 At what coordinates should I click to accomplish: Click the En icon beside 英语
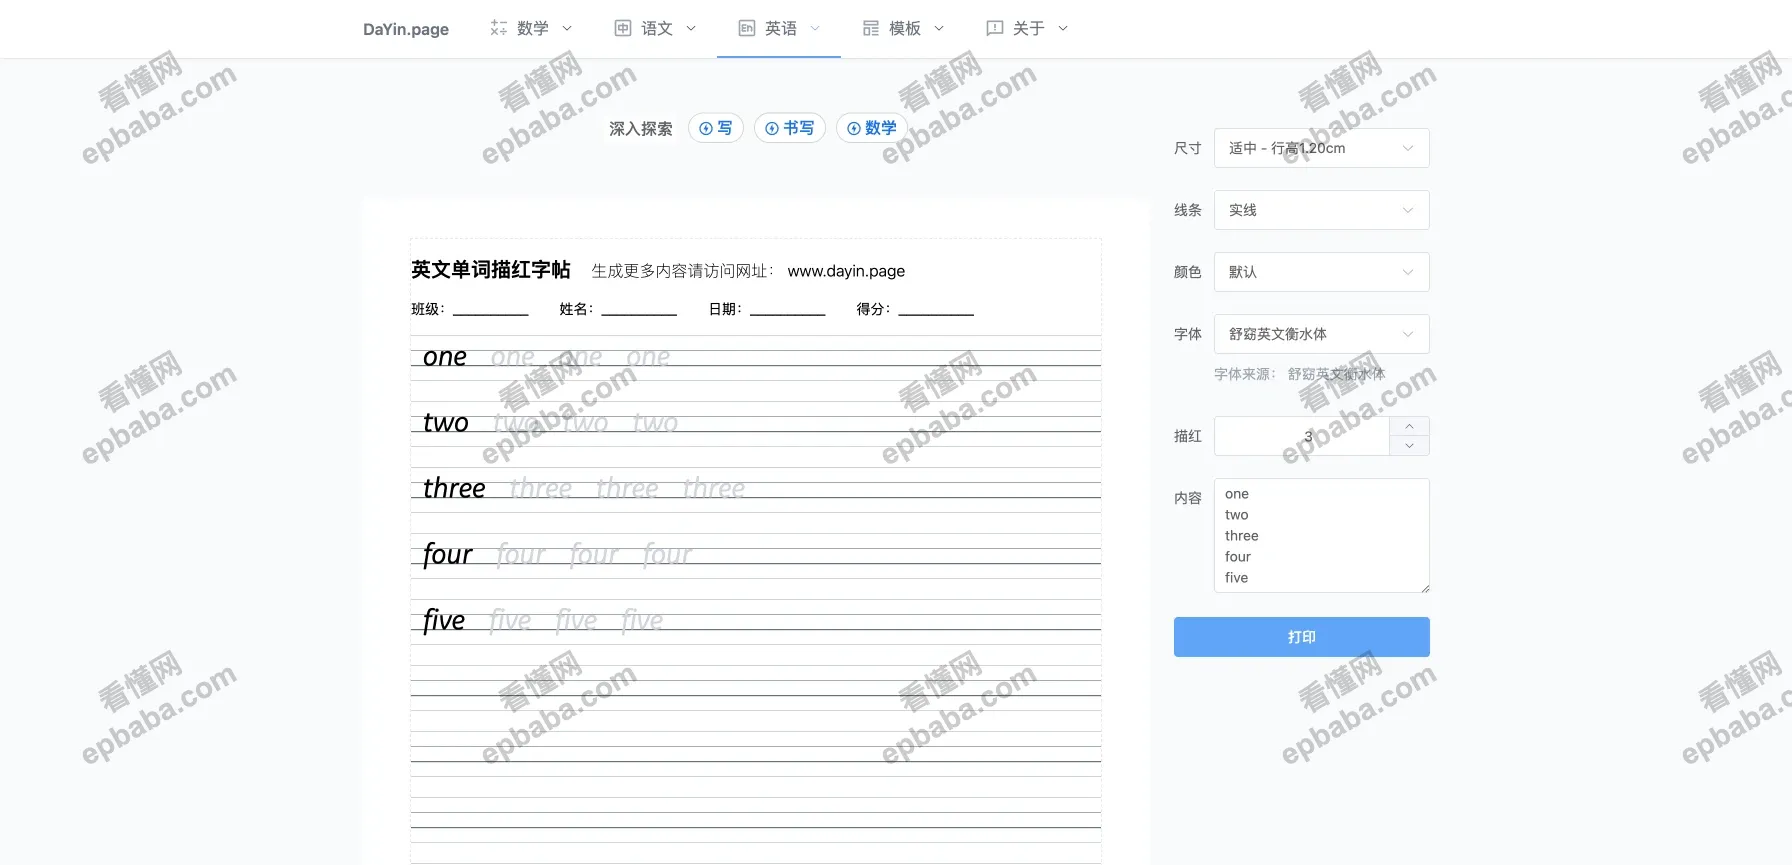[747, 28]
